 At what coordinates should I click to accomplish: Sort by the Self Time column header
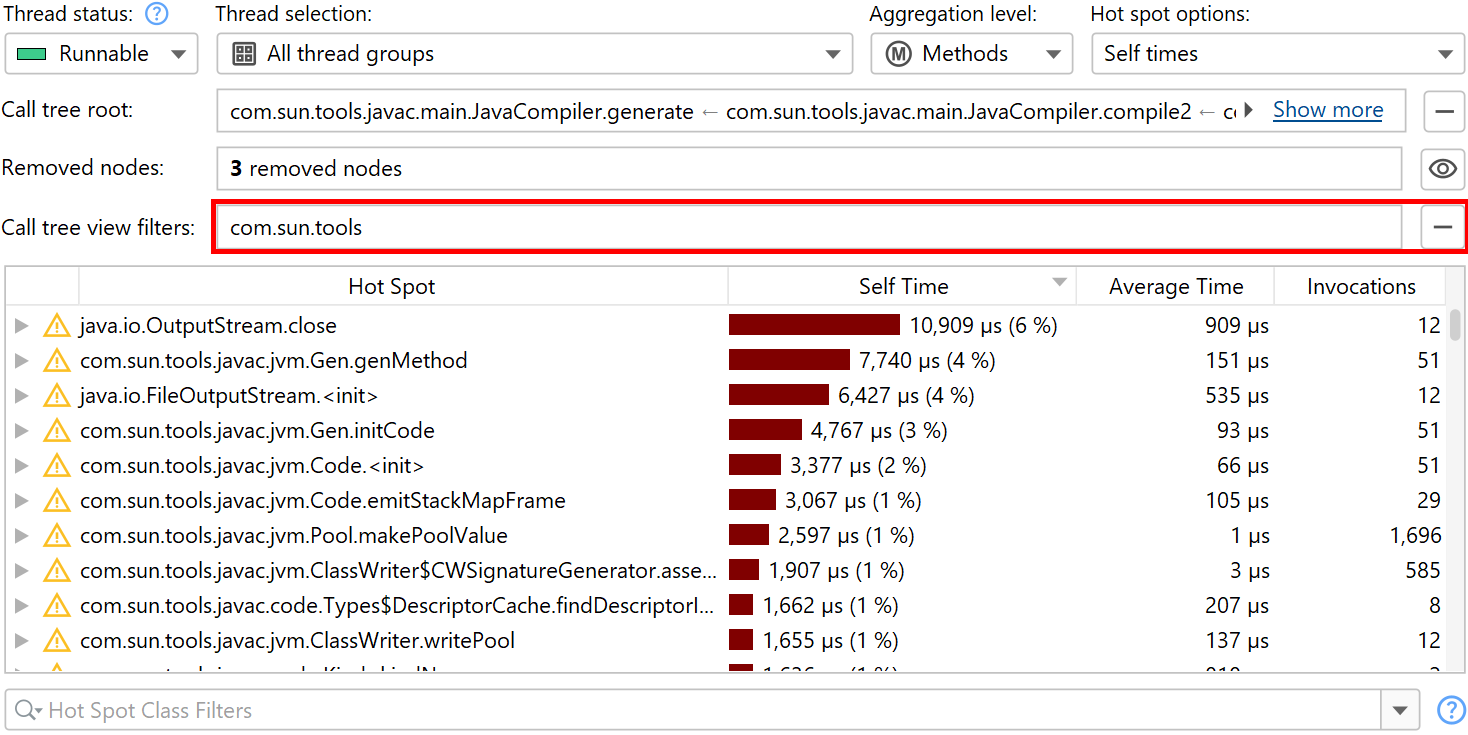tap(902, 287)
